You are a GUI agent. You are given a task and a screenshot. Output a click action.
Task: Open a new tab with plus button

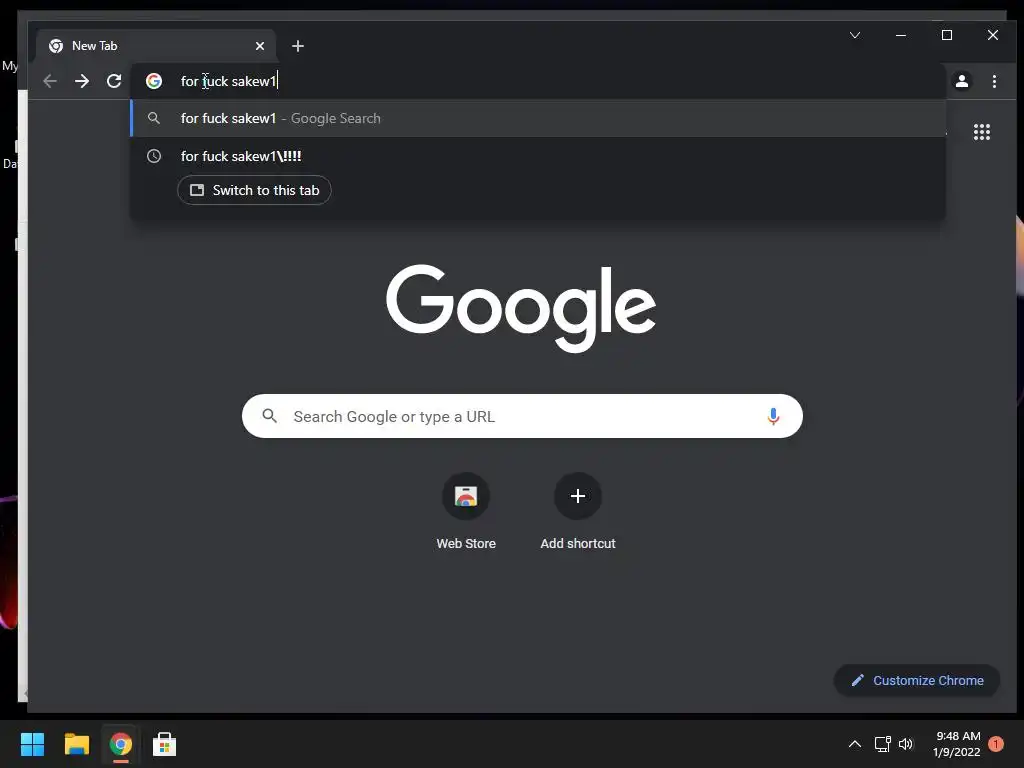pyautogui.click(x=298, y=46)
